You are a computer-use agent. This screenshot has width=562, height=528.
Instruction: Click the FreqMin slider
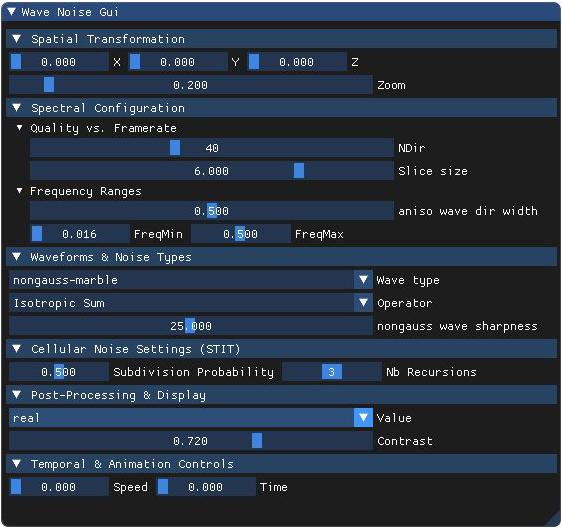point(80,234)
